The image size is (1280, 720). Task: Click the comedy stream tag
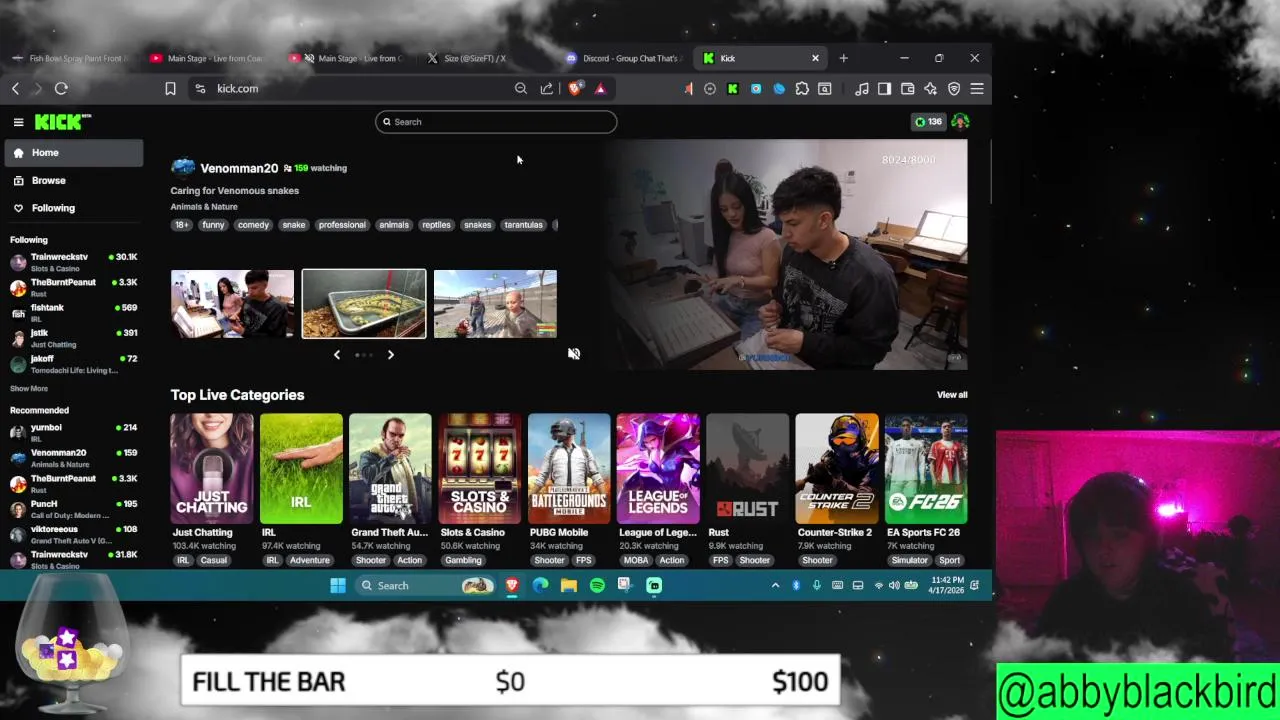(253, 225)
